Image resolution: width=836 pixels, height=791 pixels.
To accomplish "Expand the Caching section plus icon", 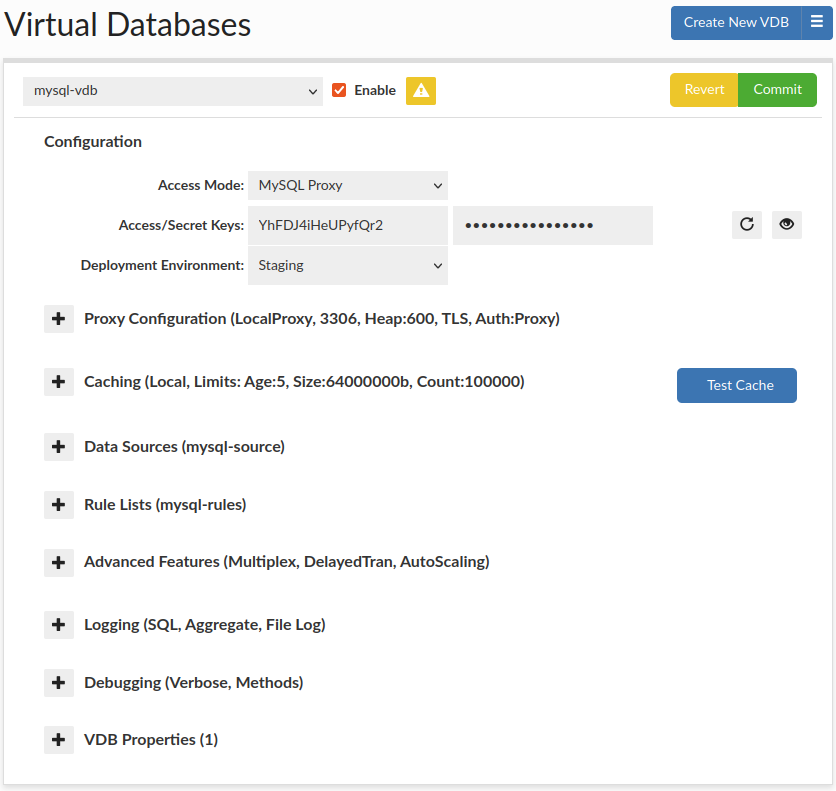I will 59,382.
